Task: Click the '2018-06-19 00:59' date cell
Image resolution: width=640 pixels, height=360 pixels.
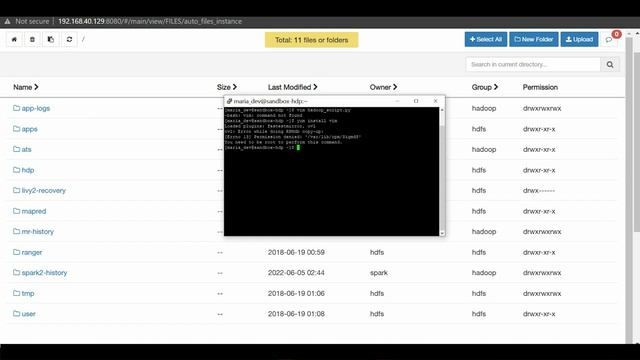Action: point(296,252)
